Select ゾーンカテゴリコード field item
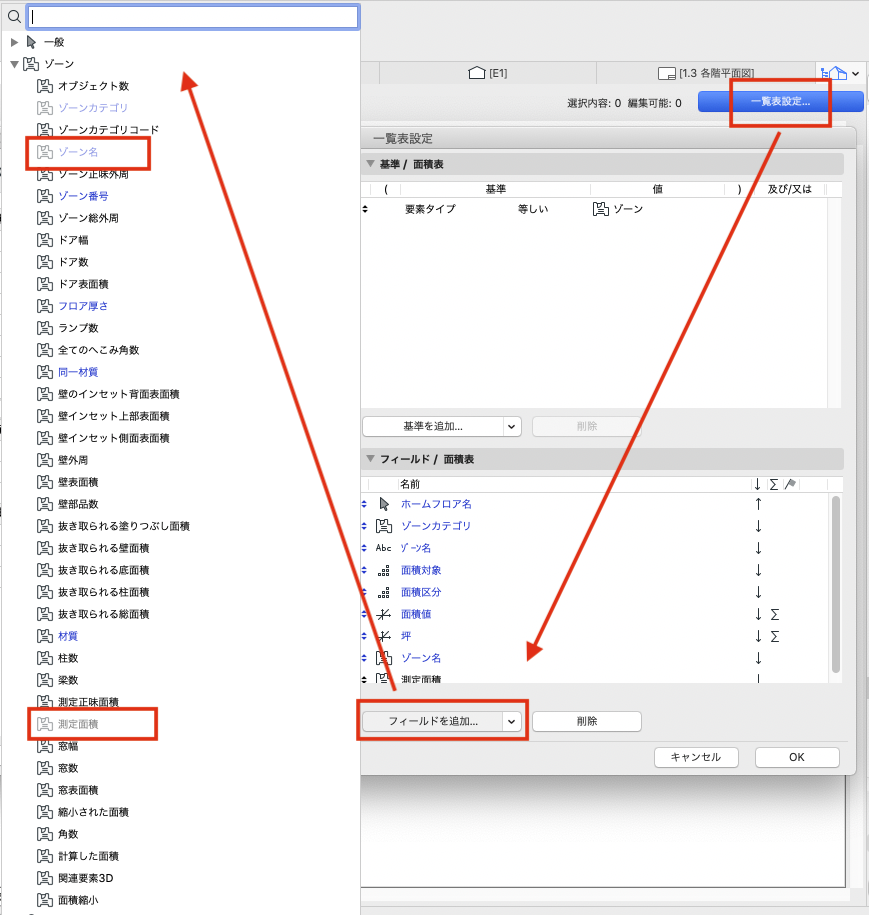Image resolution: width=869 pixels, height=915 pixels. pos(109,130)
